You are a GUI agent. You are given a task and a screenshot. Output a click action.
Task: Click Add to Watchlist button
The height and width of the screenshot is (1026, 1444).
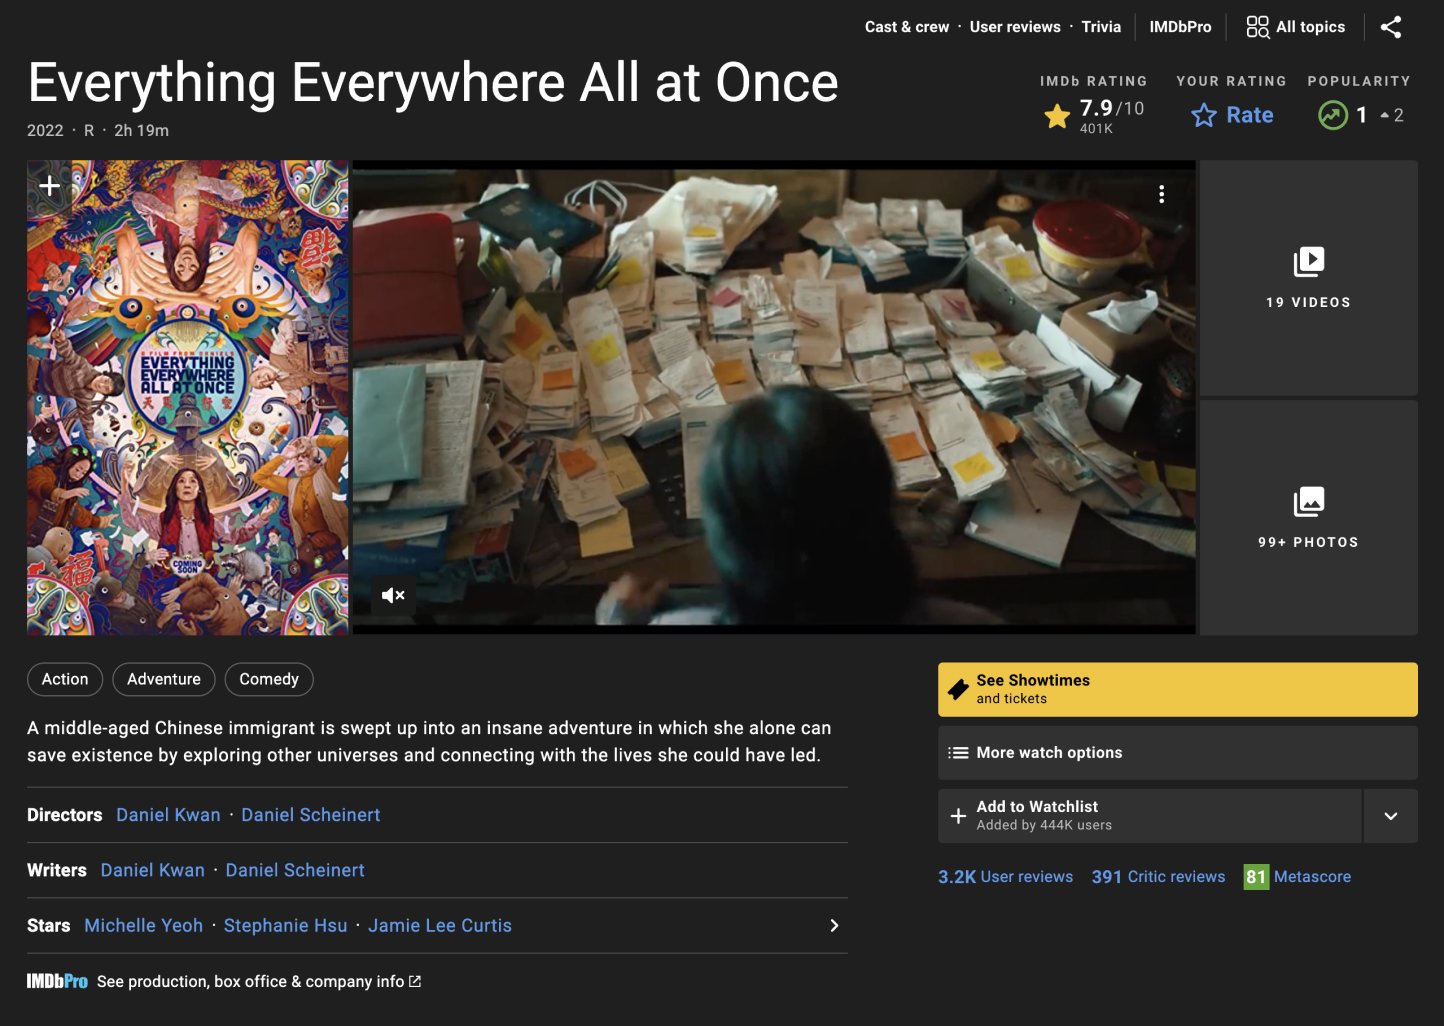tap(1149, 815)
